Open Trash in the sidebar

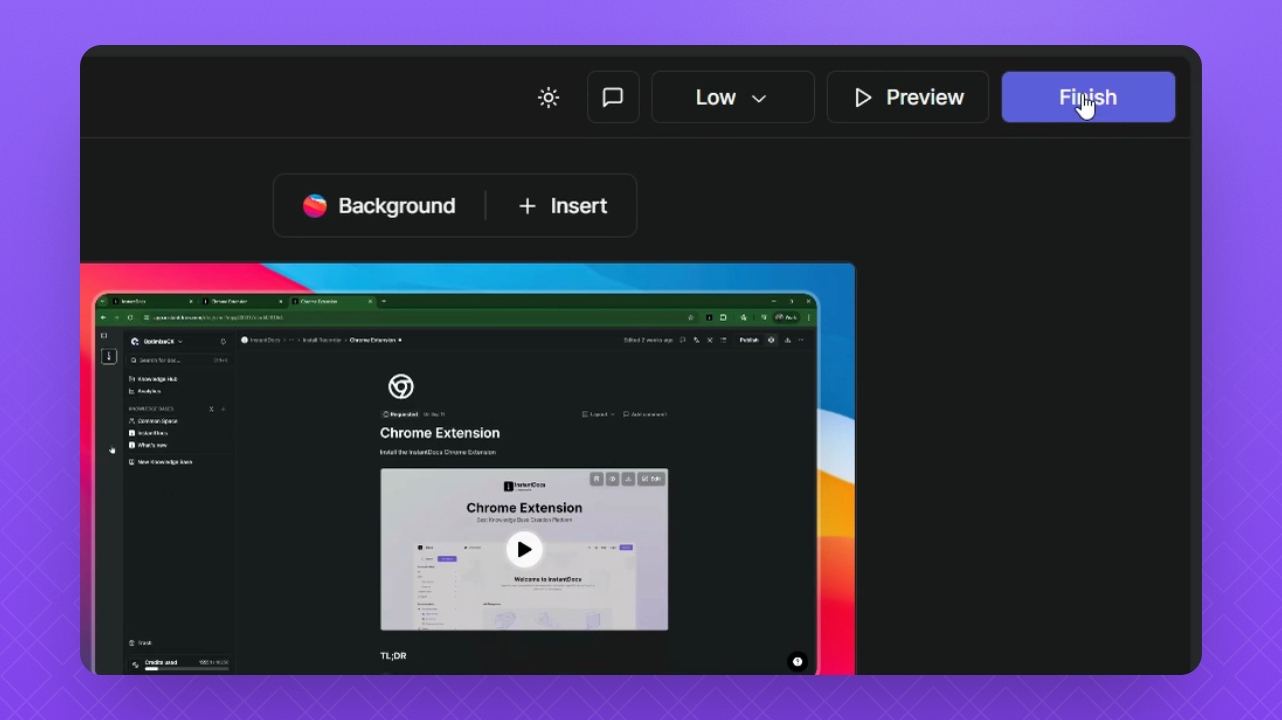click(141, 643)
